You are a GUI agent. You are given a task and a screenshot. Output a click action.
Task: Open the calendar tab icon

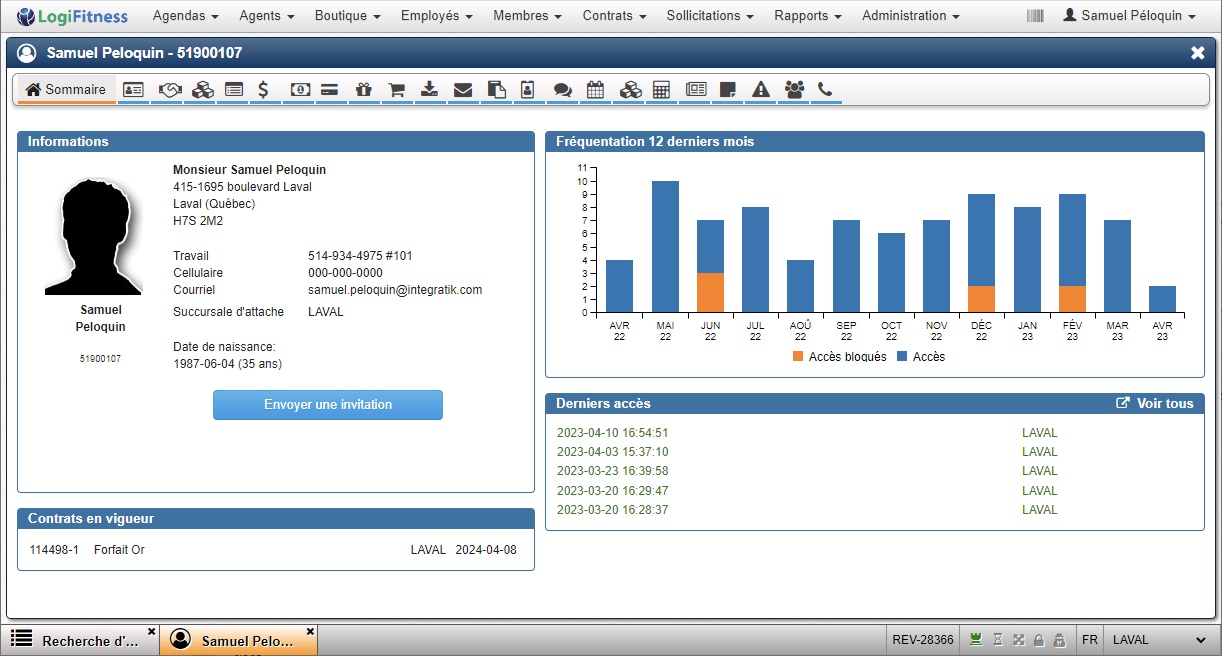tap(595, 90)
